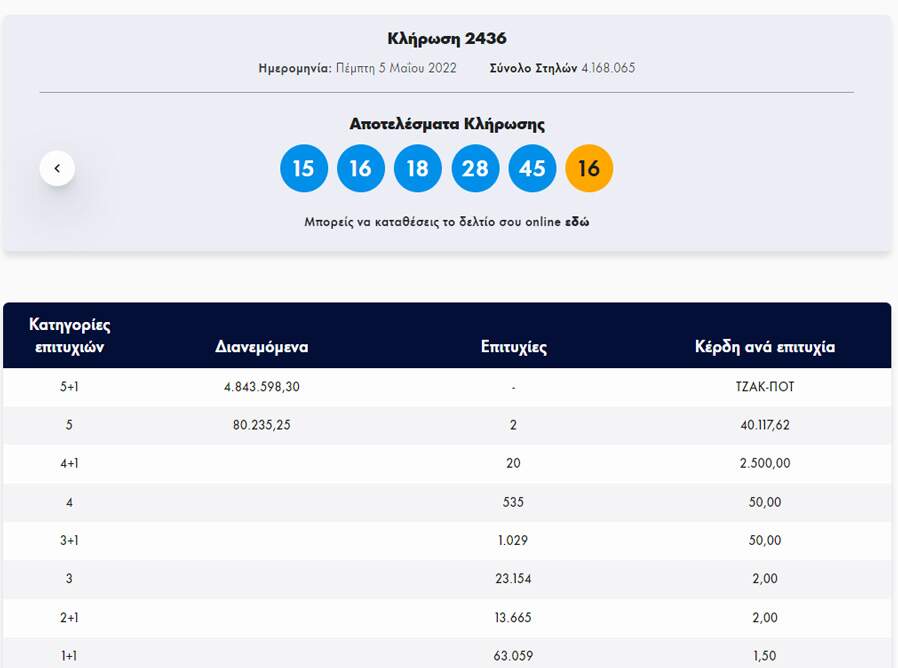Click the 40.117,62 winnings value
898x668 pixels.
(x=764, y=425)
